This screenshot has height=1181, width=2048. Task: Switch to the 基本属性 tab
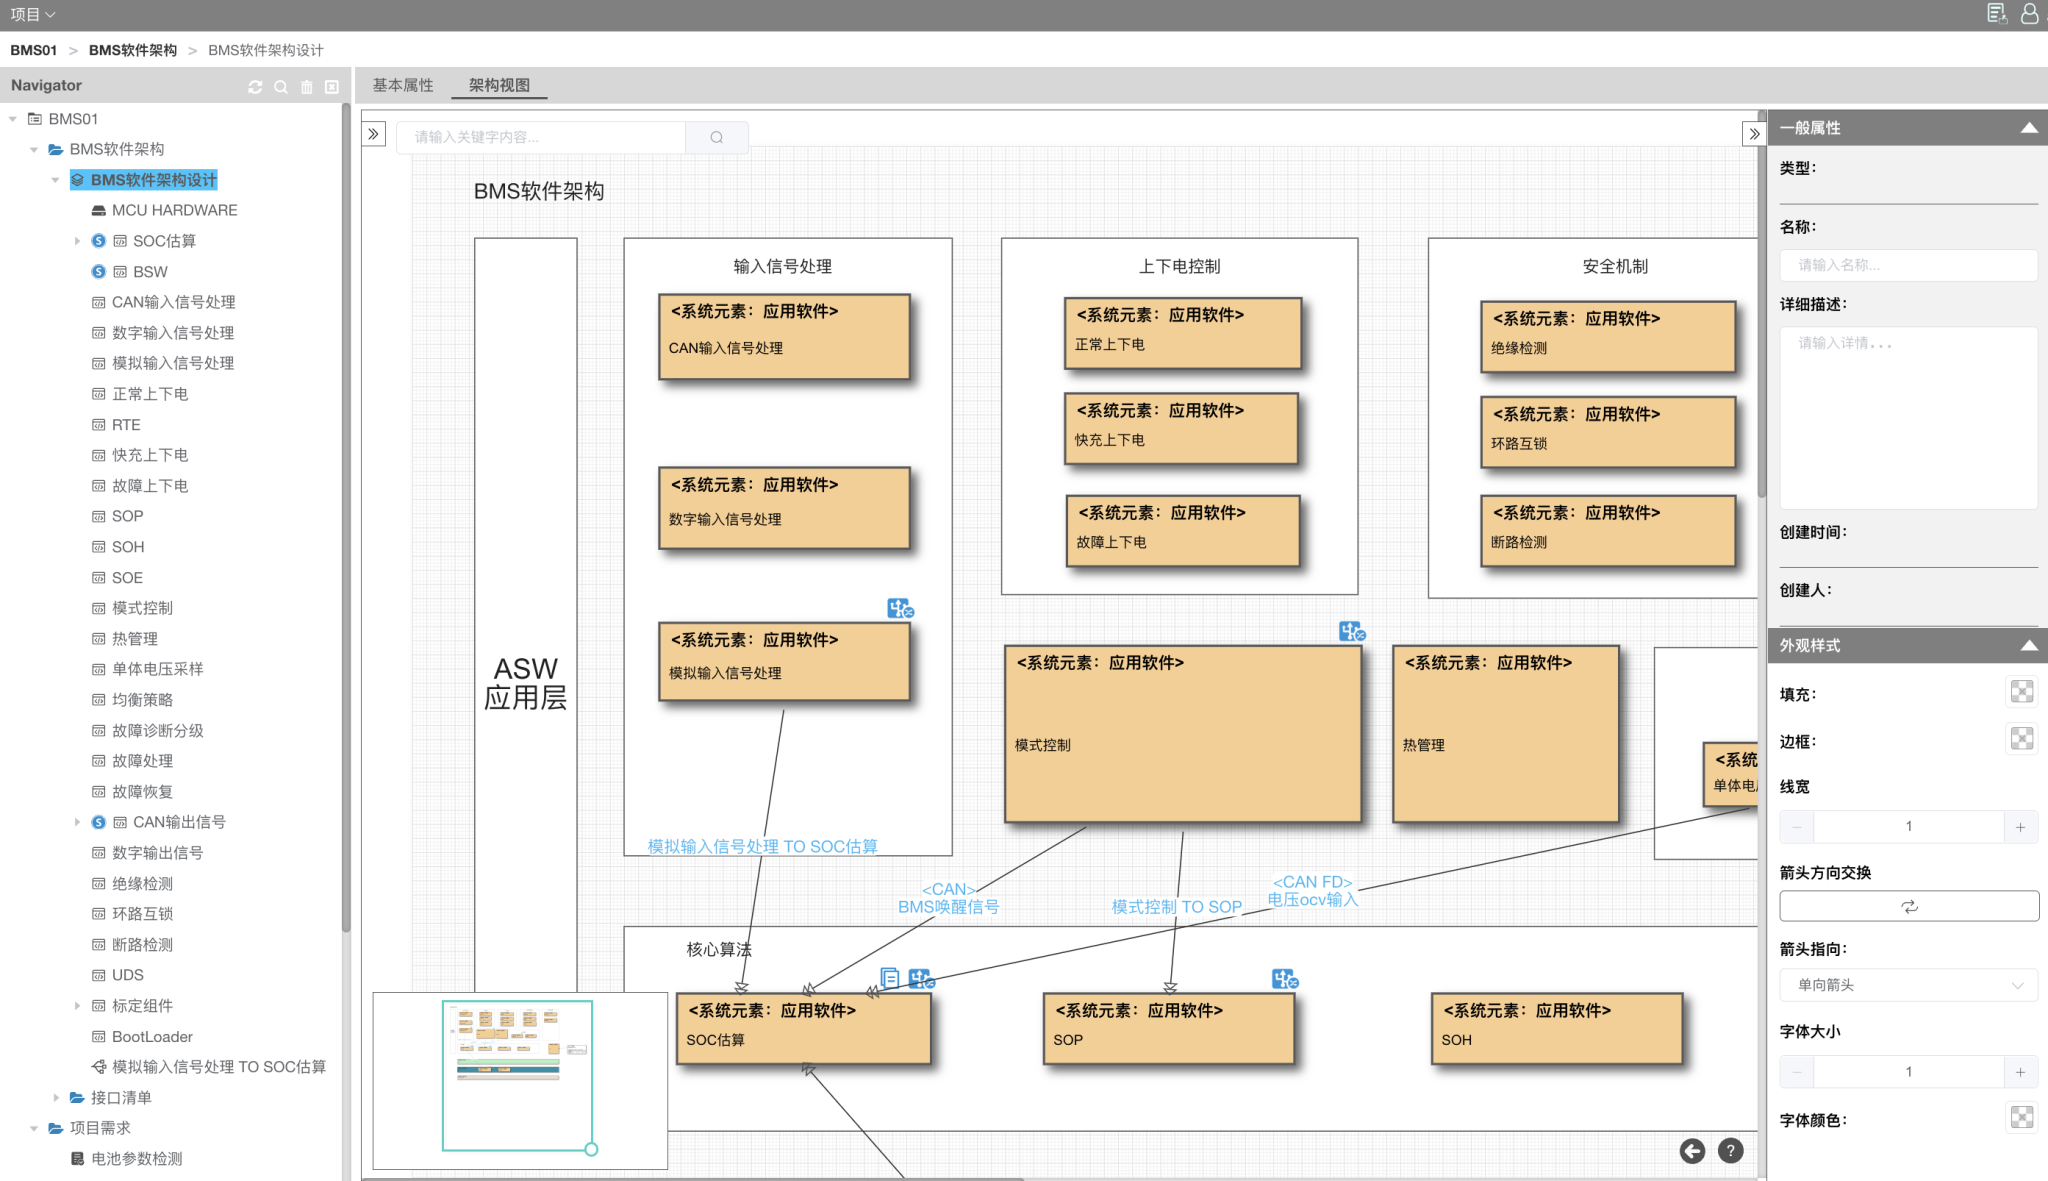click(403, 85)
